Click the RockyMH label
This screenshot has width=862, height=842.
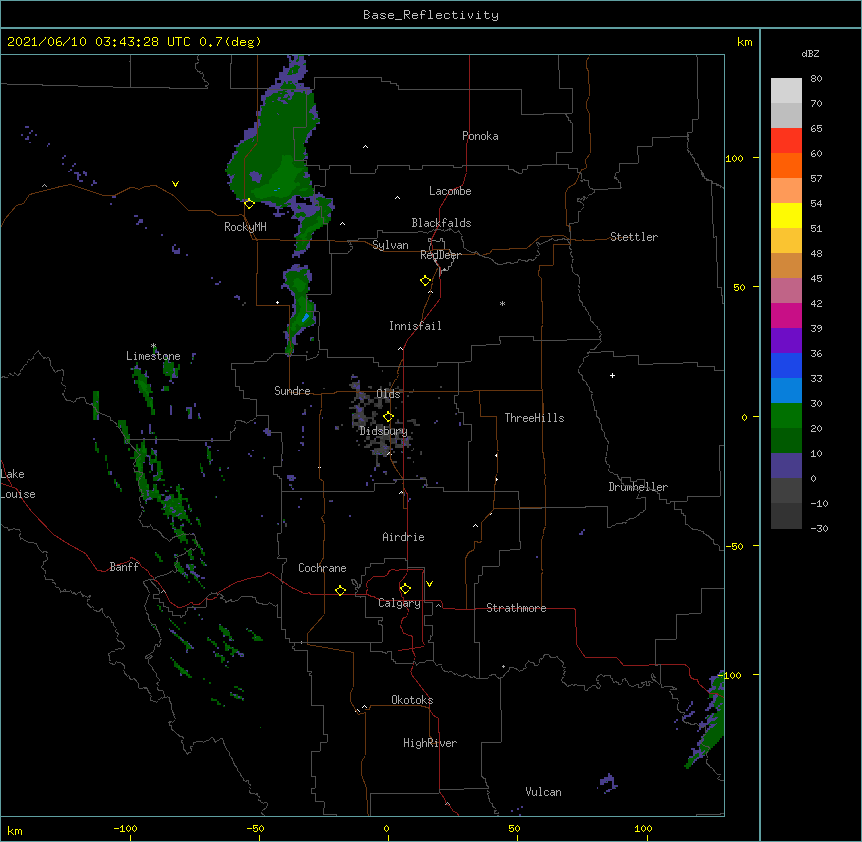pos(245,227)
